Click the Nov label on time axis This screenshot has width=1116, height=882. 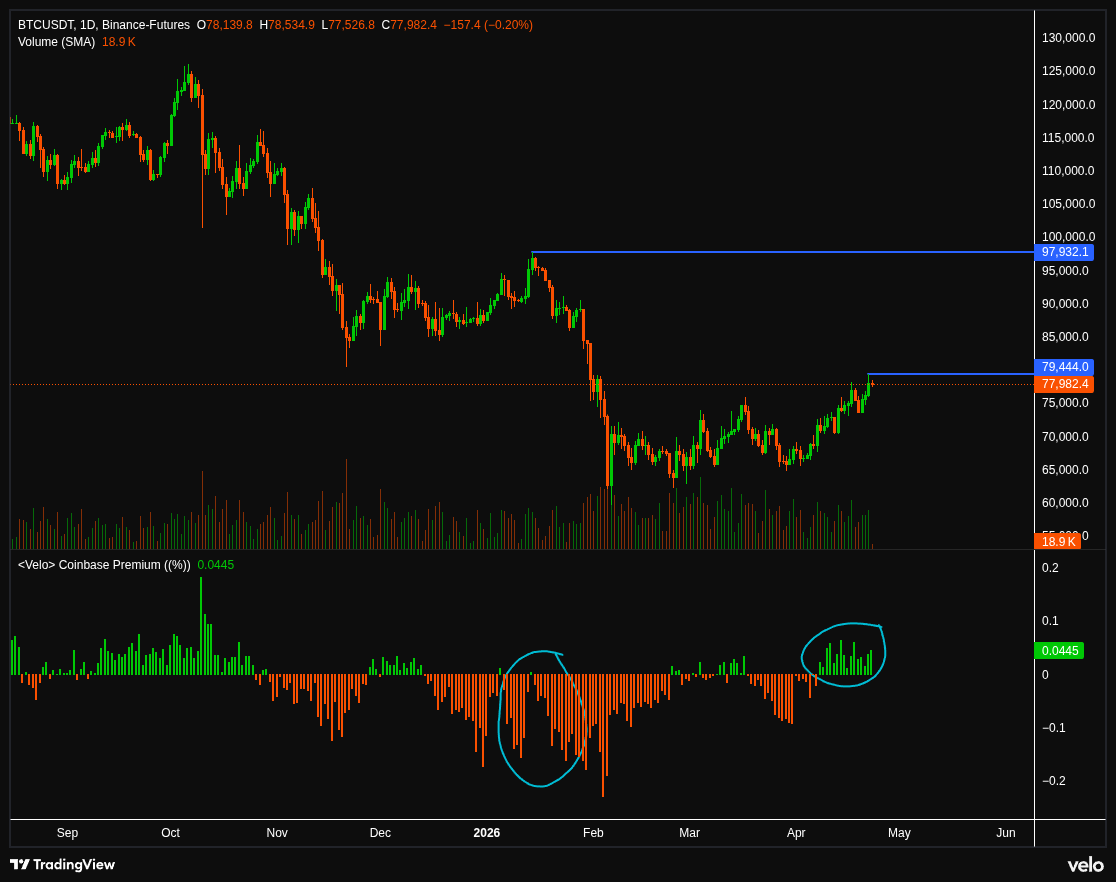[x=277, y=832]
